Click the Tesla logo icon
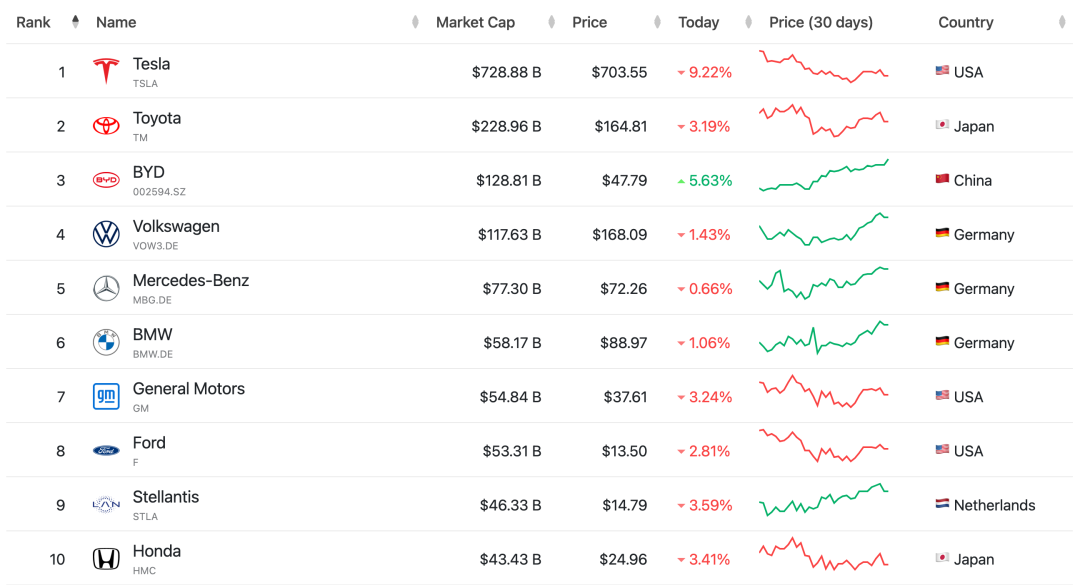Screen dimensions: 1080x585 pyautogui.click(x=106, y=72)
